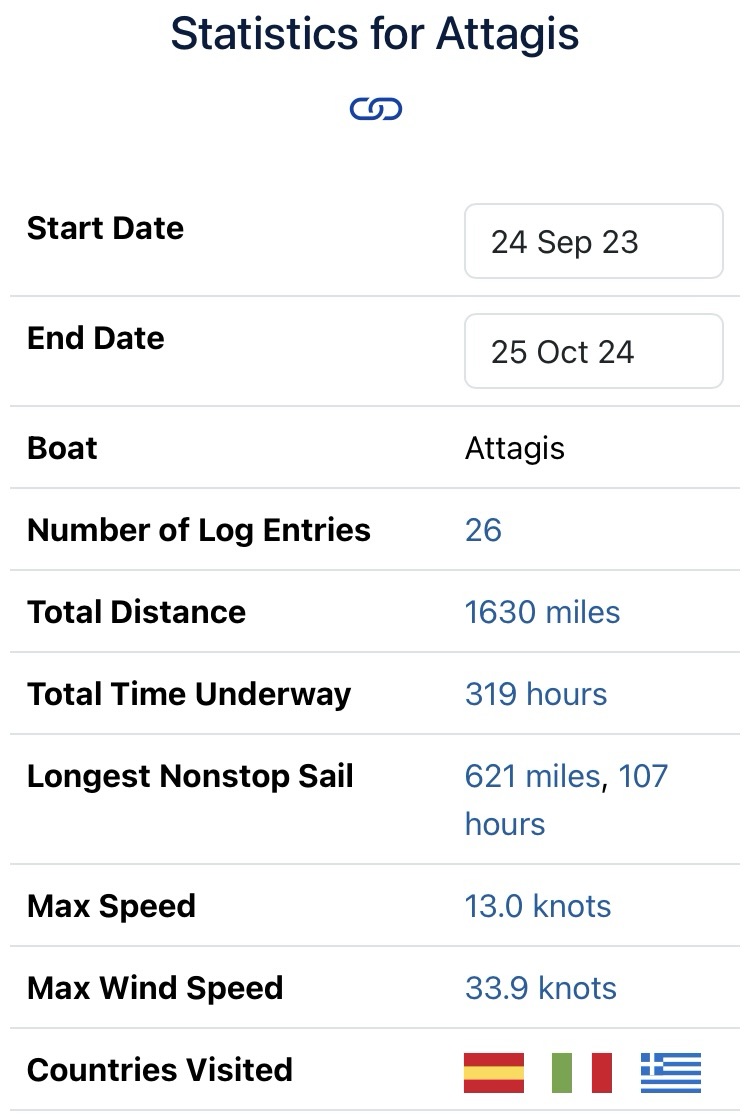Click the chain link share icon

pyautogui.click(x=376, y=109)
